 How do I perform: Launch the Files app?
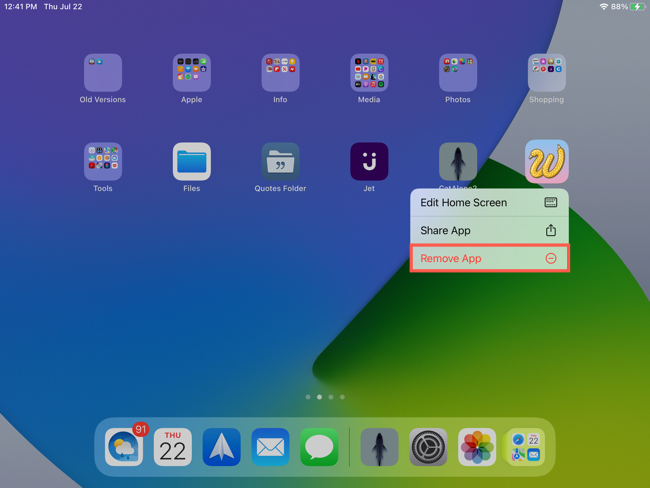[192, 161]
